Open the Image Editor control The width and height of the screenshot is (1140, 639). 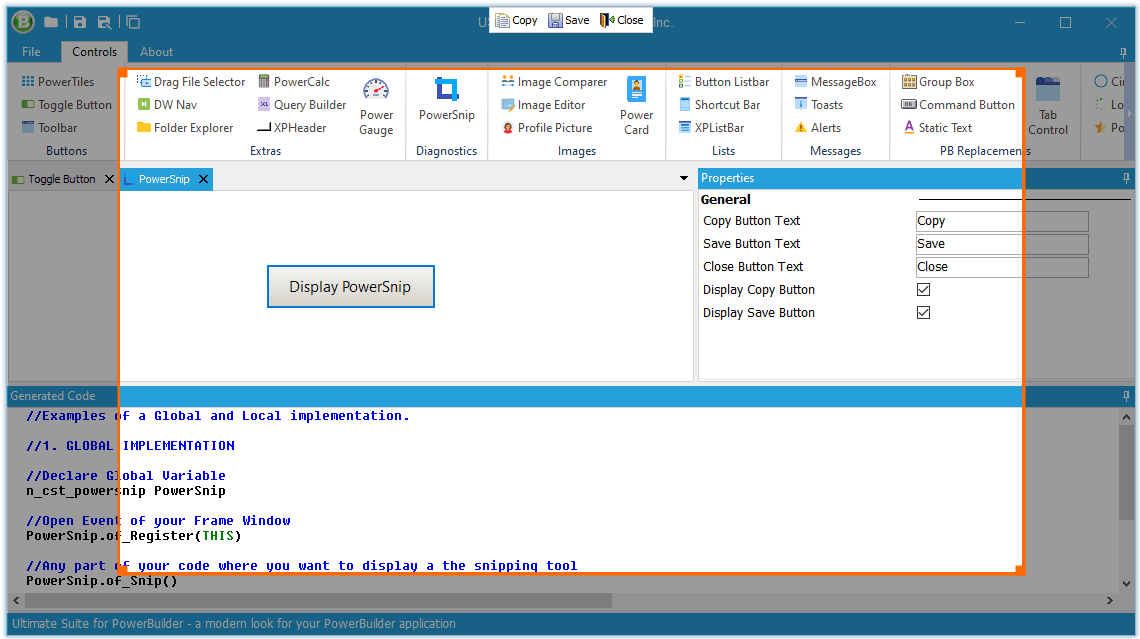[543, 105]
